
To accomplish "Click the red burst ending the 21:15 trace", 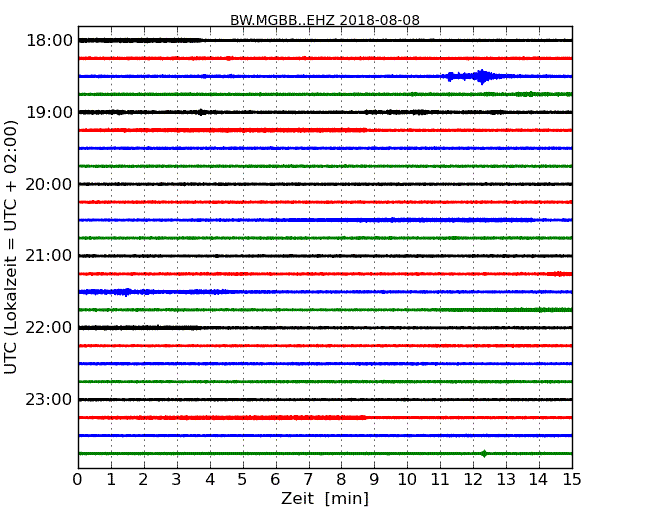I will pos(560,274).
